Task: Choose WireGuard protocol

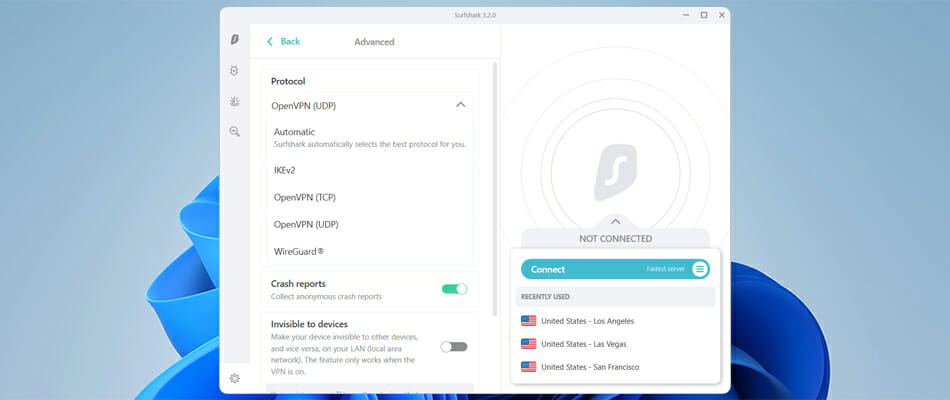Action: click(x=370, y=251)
